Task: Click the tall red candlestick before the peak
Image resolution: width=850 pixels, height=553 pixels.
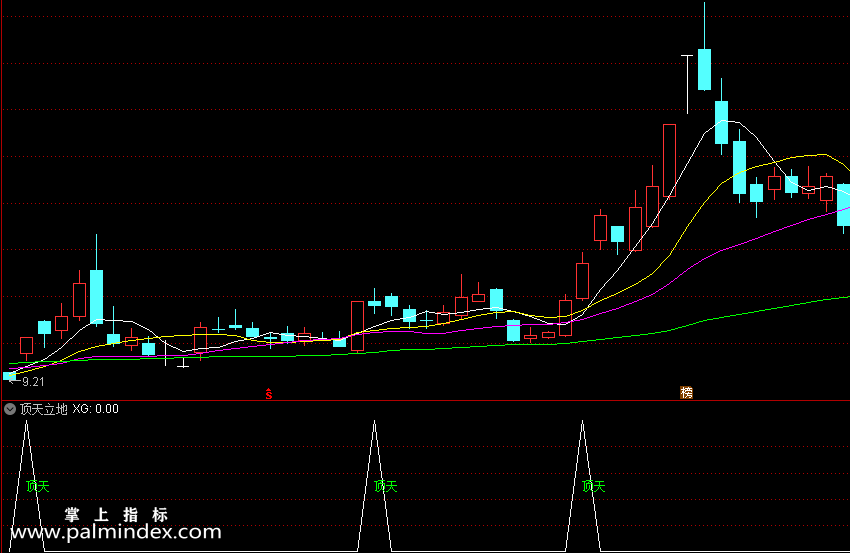Action: [x=669, y=160]
